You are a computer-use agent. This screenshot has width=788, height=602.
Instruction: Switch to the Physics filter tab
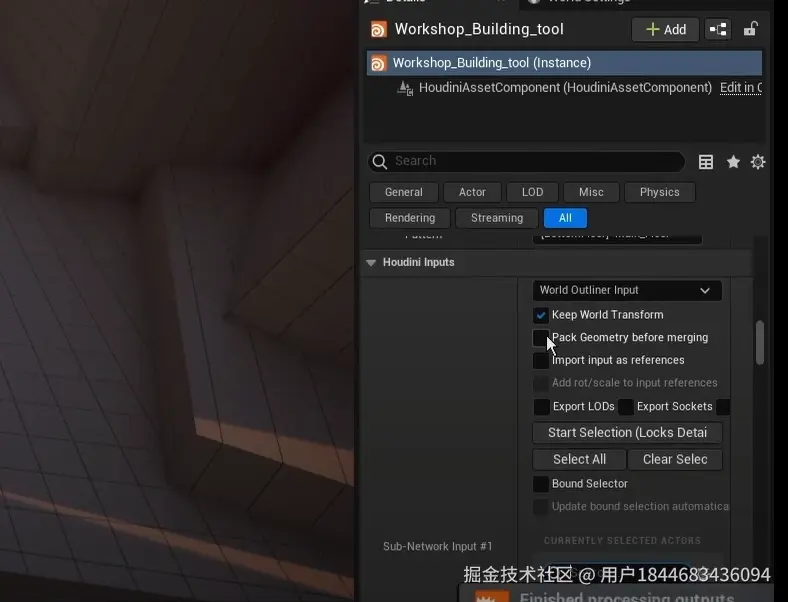[x=659, y=192]
